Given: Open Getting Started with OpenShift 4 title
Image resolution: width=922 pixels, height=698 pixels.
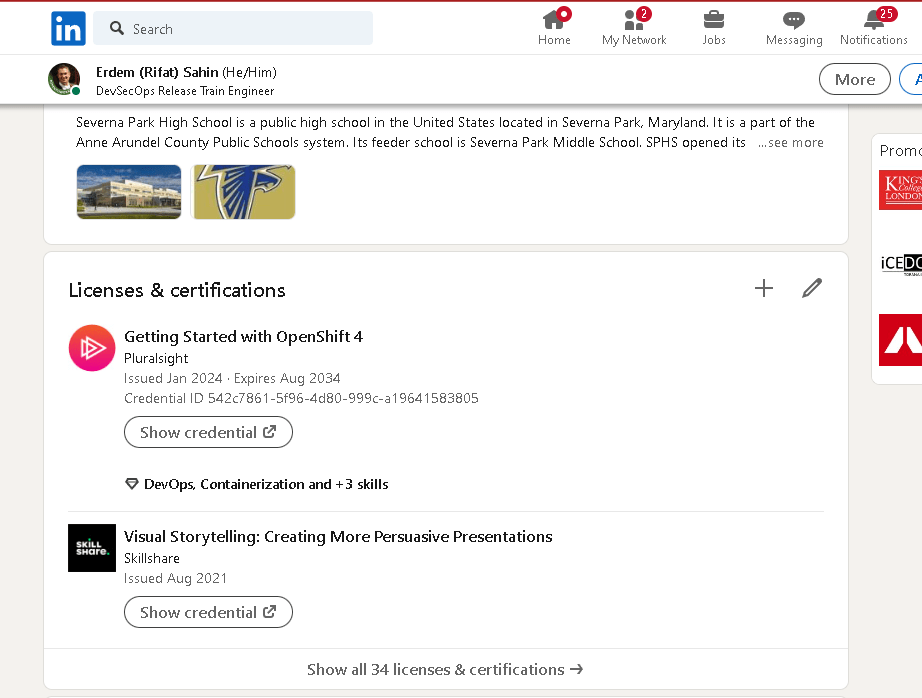Looking at the screenshot, I should tap(243, 336).
